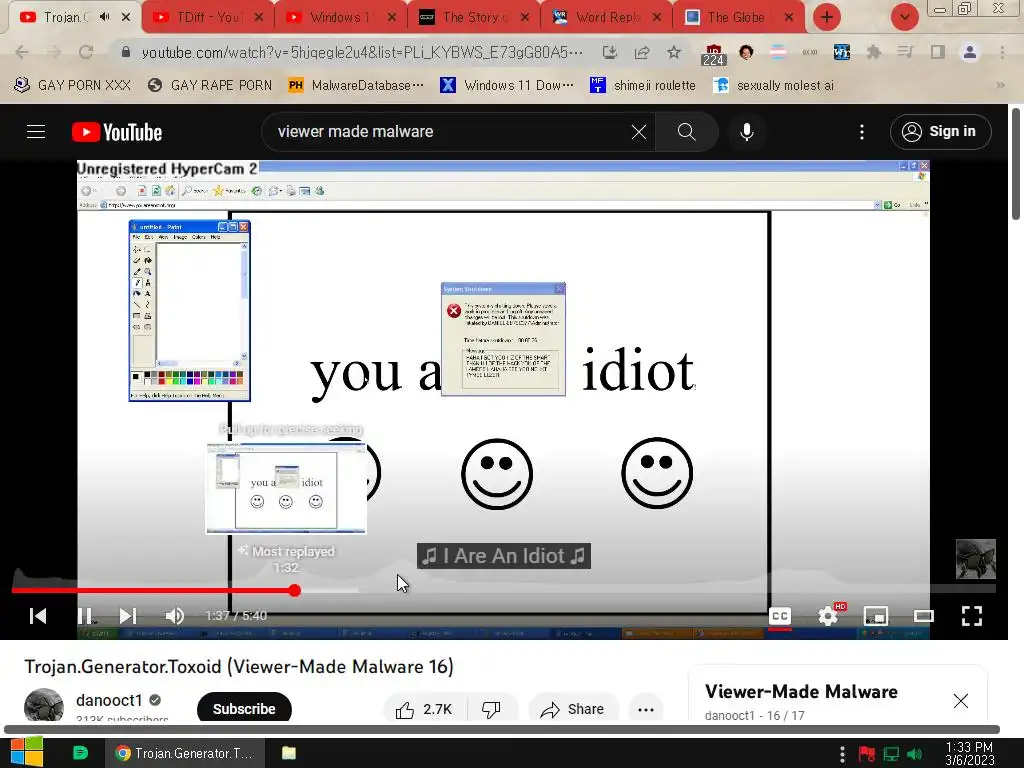Enter full screen mode
The height and width of the screenshot is (768, 1024).
click(972, 616)
